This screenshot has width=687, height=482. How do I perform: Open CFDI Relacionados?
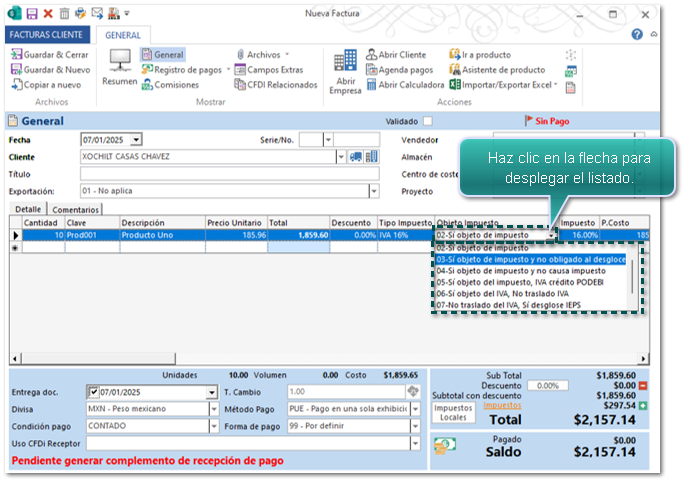[275, 85]
